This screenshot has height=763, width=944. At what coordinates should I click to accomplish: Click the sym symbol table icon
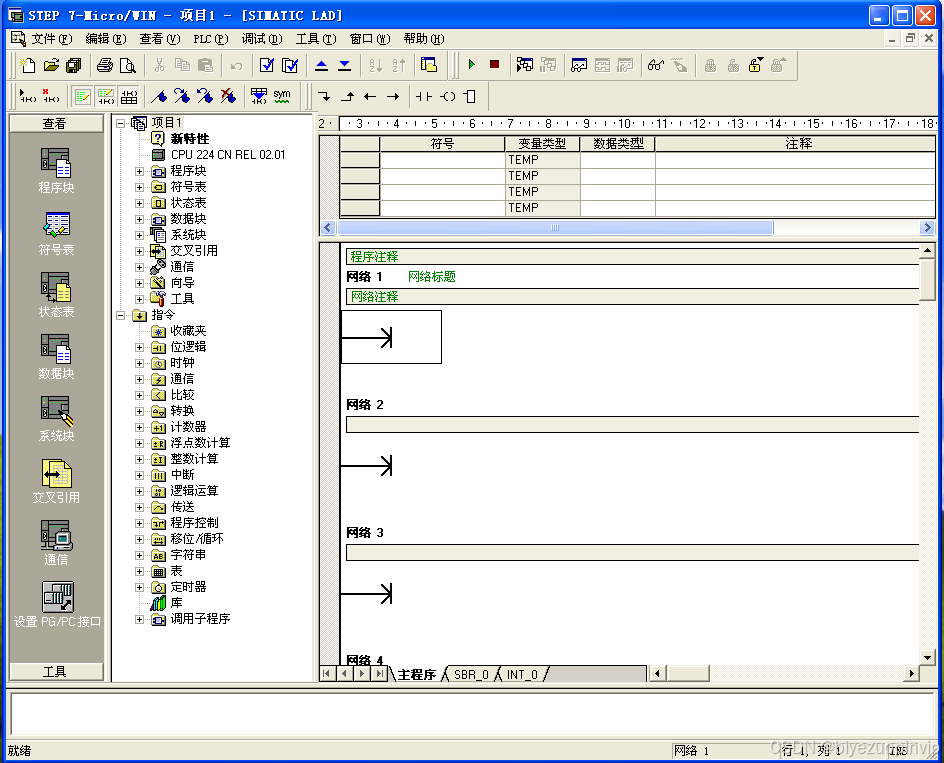(x=282, y=96)
